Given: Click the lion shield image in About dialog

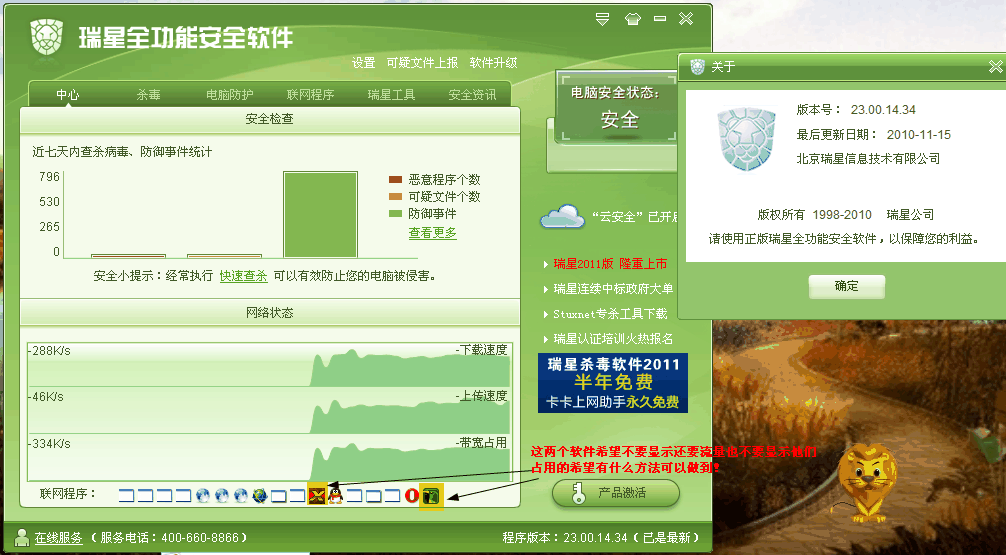Looking at the screenshot, I should click(x=746, y=139).
